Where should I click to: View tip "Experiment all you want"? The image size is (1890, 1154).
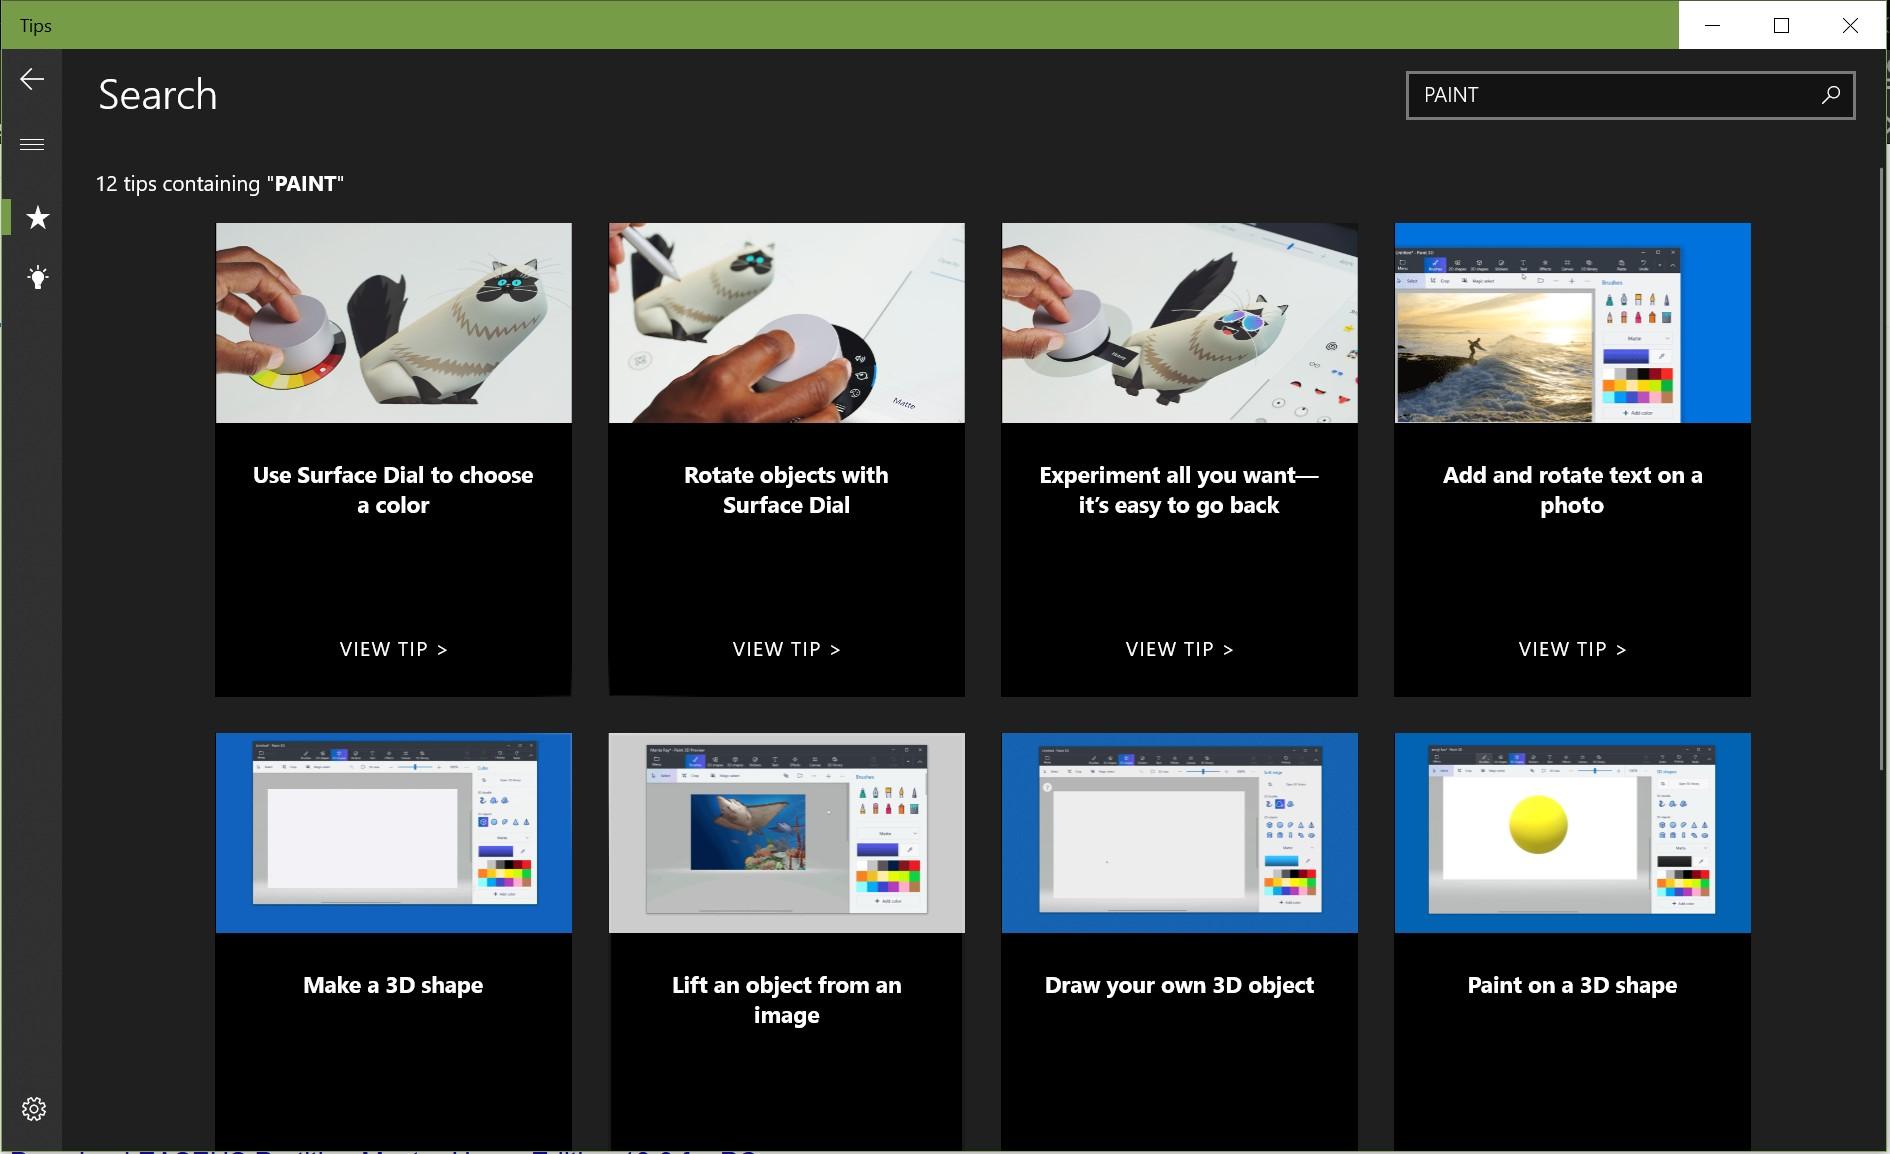pyautogui.click(x=1179, y=649)
